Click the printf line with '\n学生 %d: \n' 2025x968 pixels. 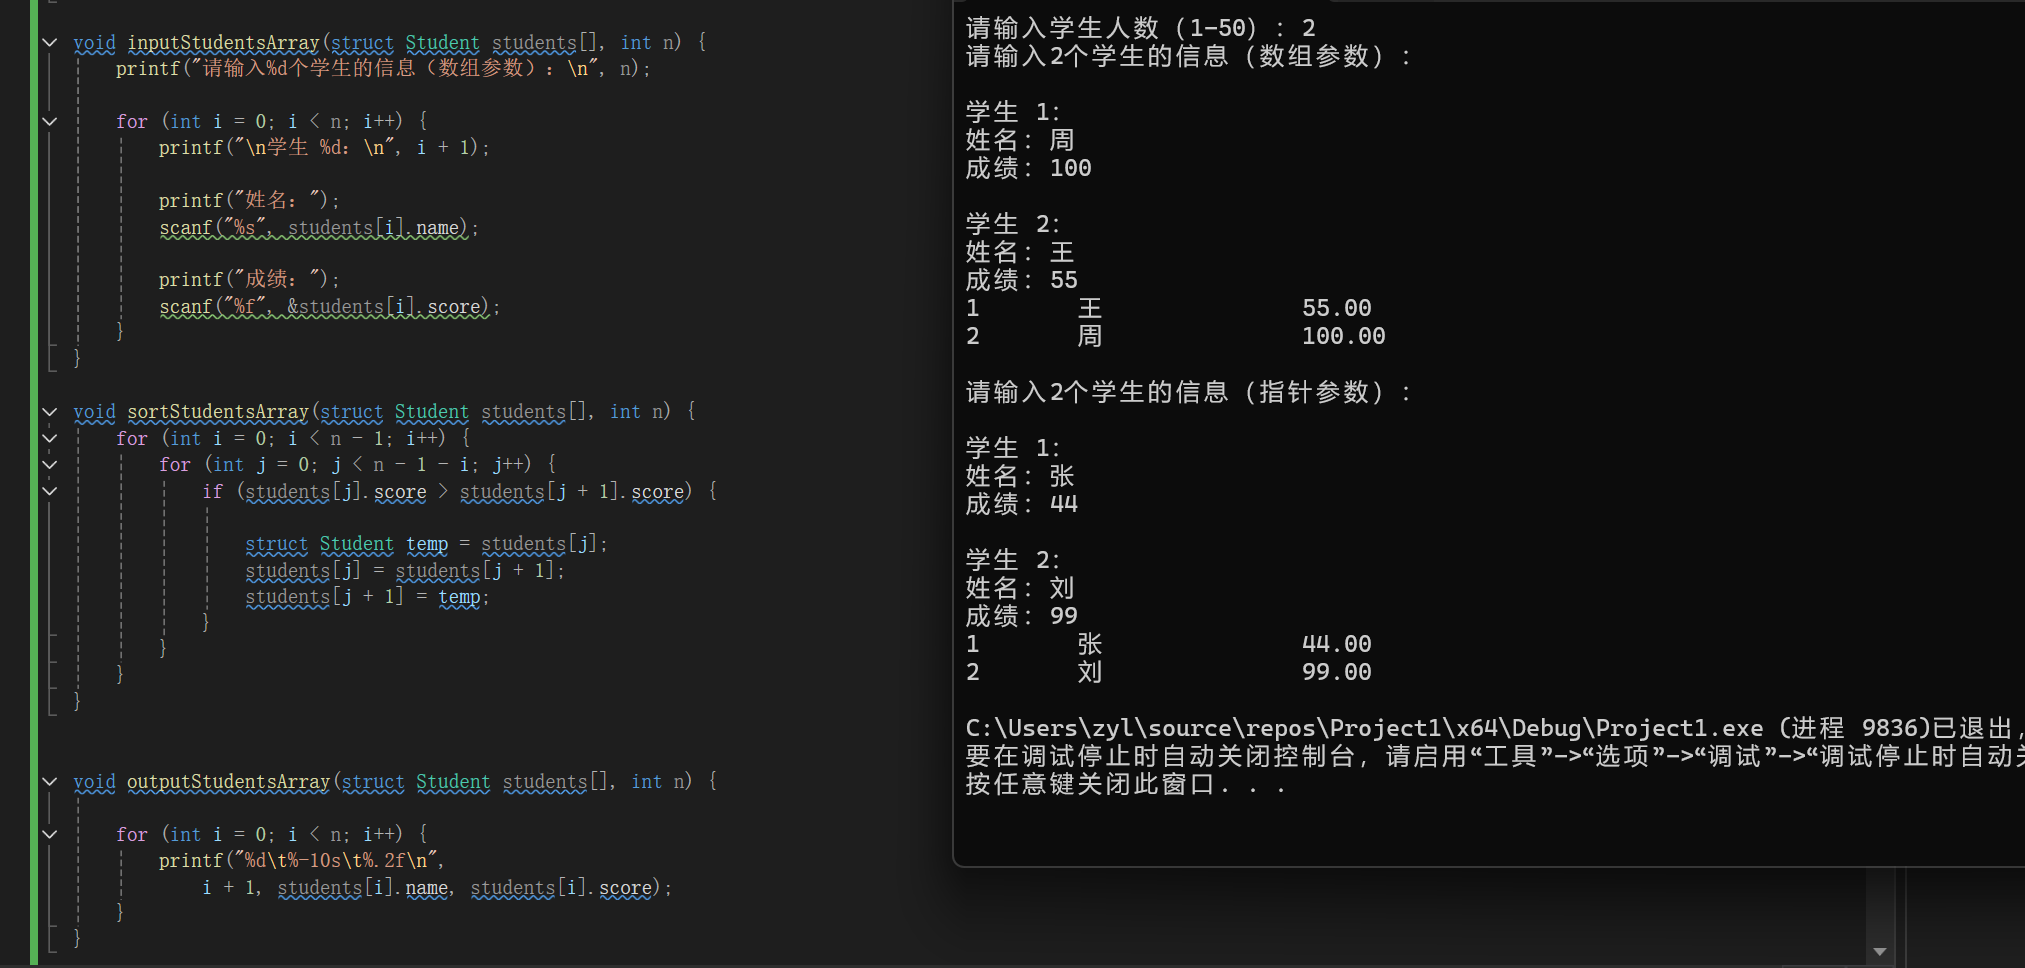(324, 147)
